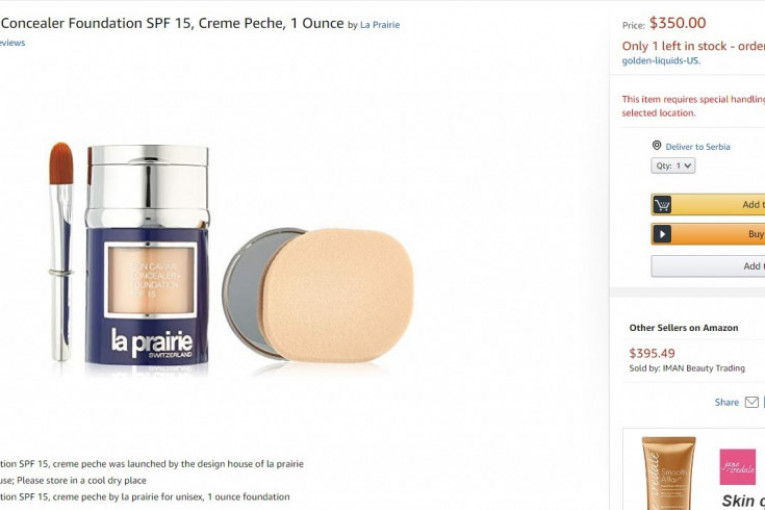Screen dimensions: 765x510
Task: Click the pink Jane Iredale logo
Action: tap(737, 466)
